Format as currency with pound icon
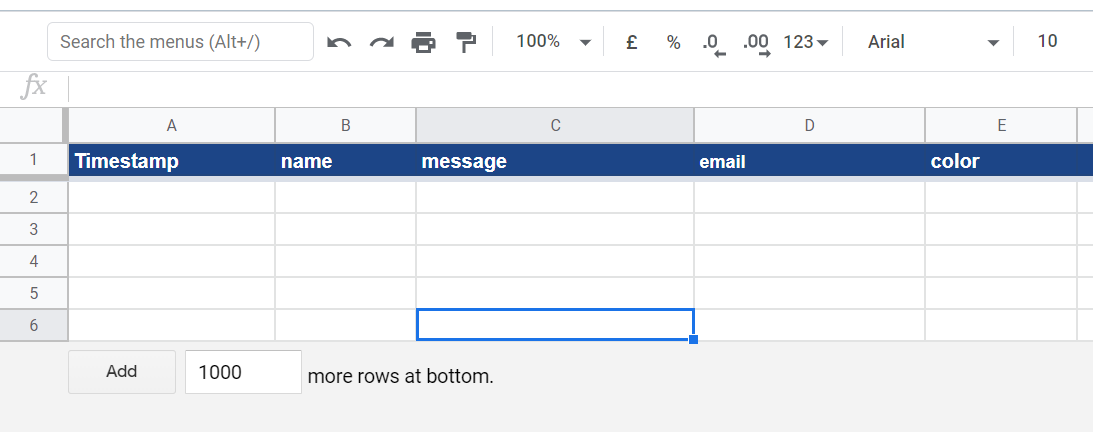 631,42
